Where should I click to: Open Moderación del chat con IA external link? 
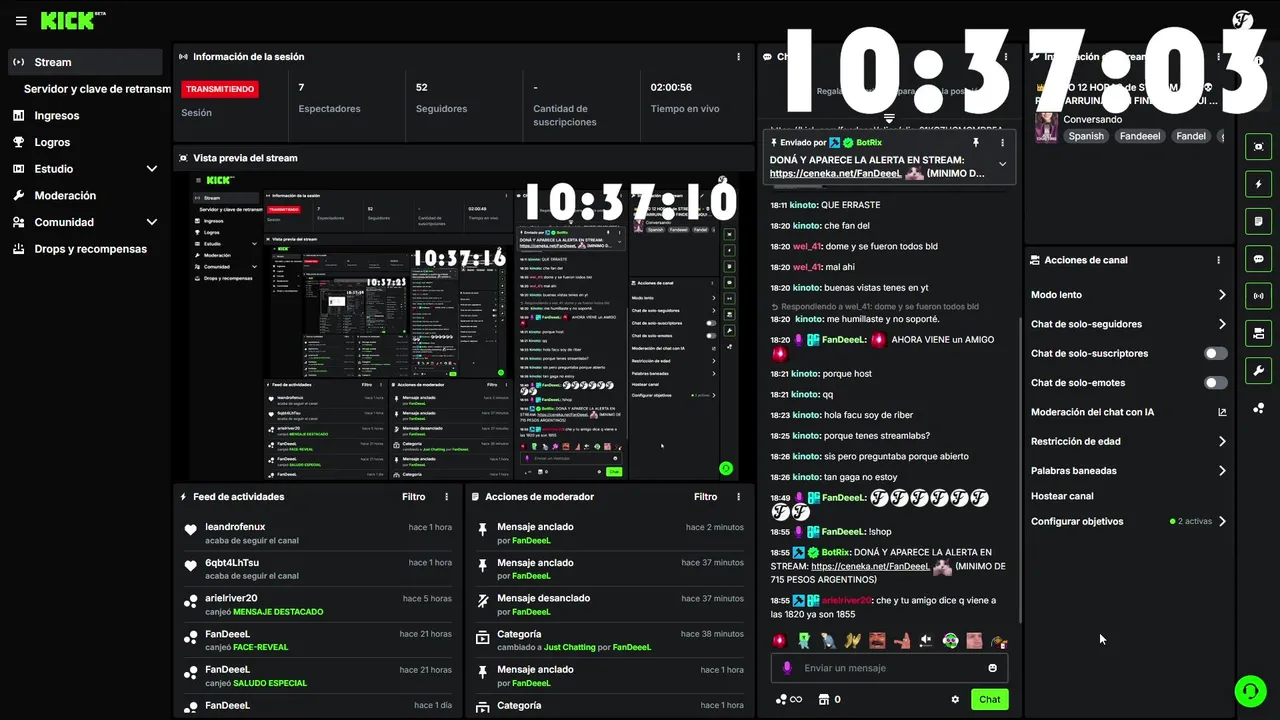pos(1222,412)
